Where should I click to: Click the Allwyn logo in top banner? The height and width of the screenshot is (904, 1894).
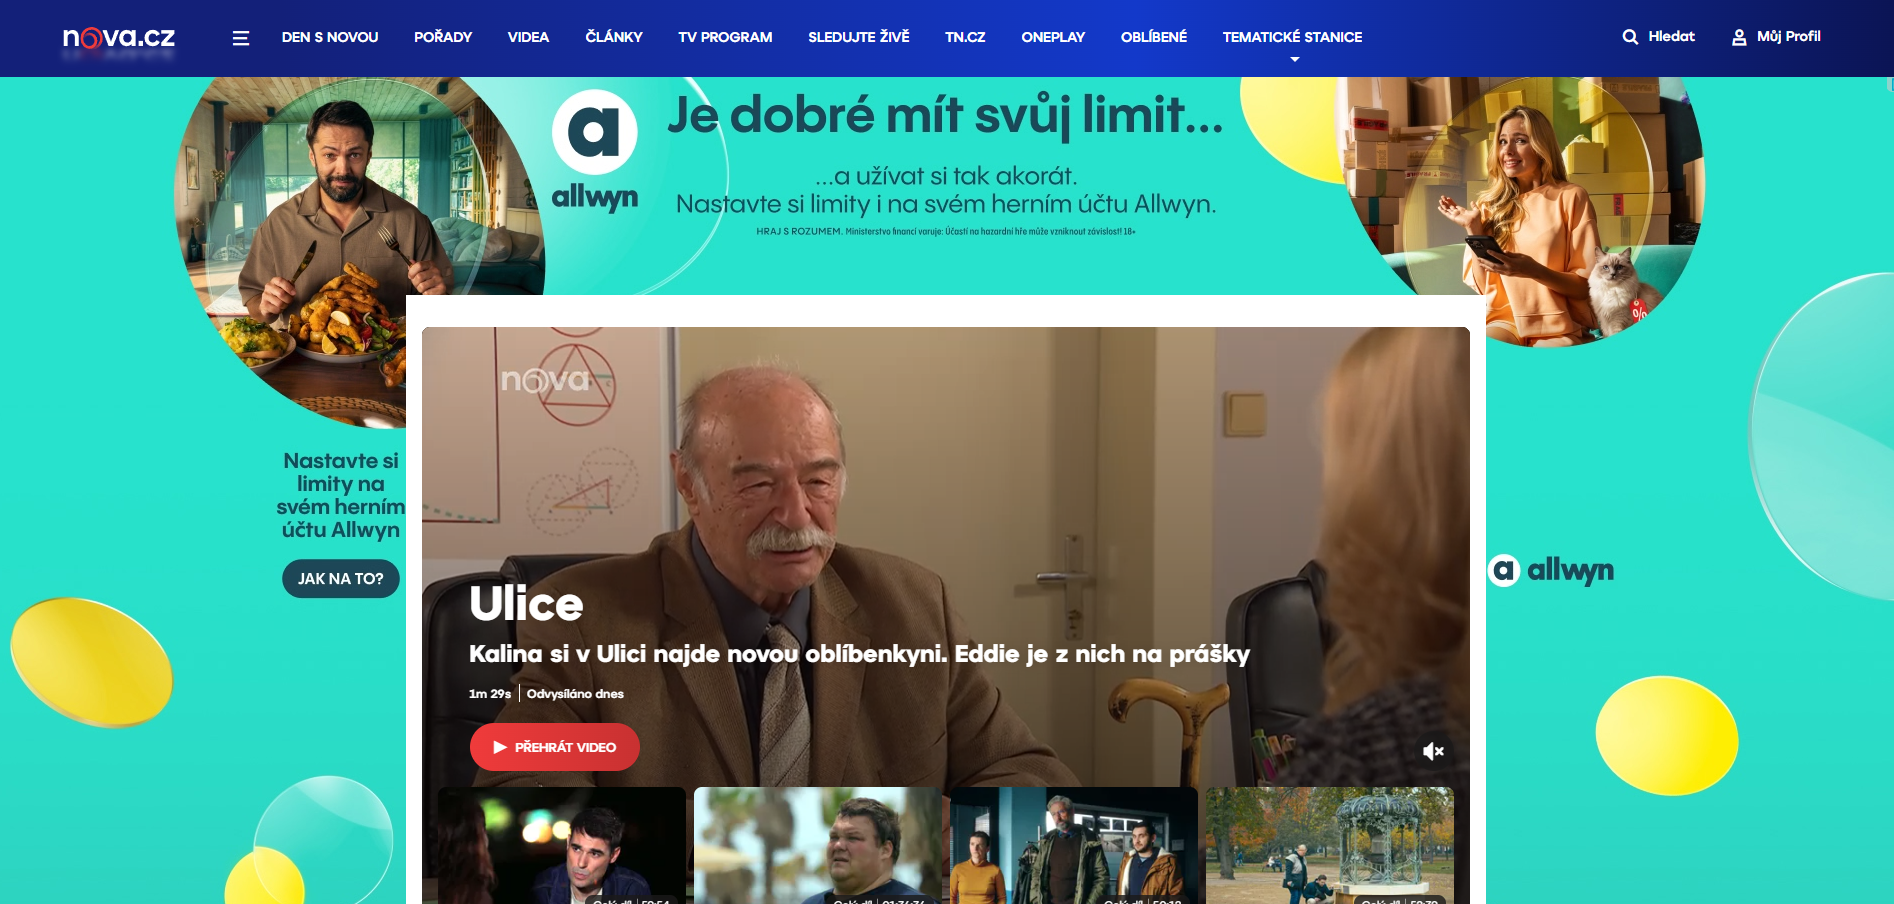[595, 150]
